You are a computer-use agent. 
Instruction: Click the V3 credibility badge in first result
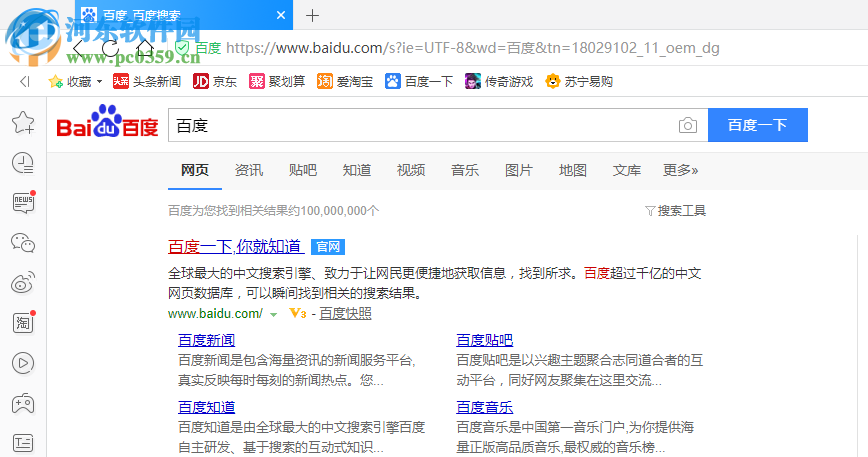coord(297,314)
